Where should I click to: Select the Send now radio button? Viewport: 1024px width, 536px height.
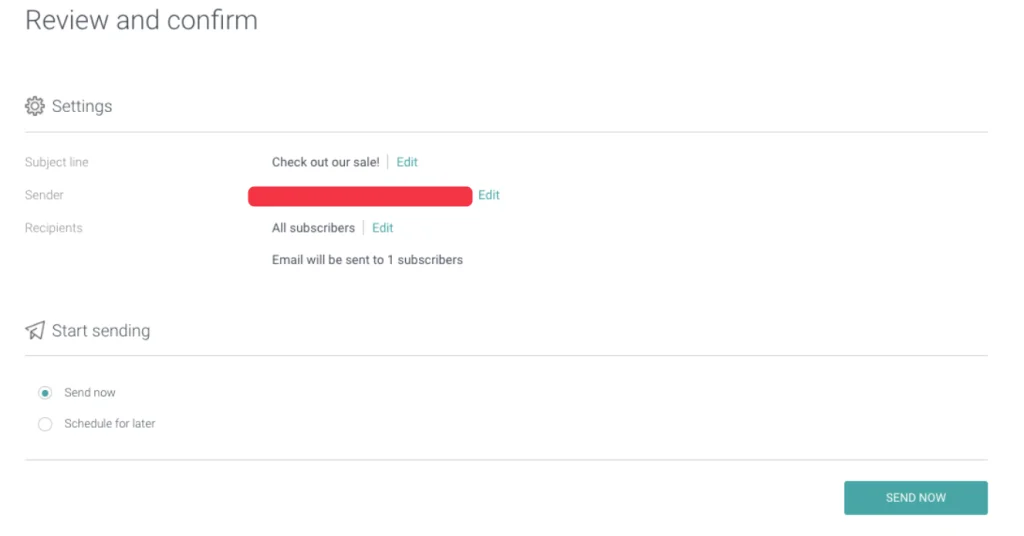click(45, 393)
